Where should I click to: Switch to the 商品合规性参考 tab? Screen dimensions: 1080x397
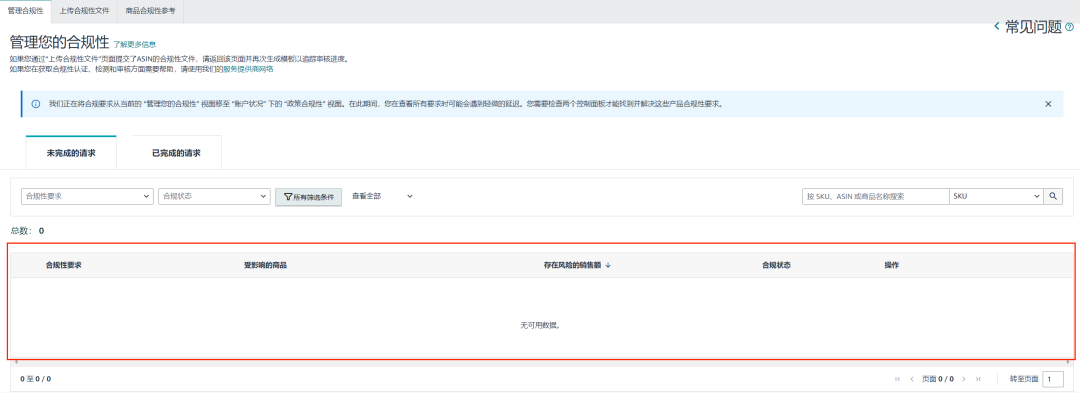150,11
